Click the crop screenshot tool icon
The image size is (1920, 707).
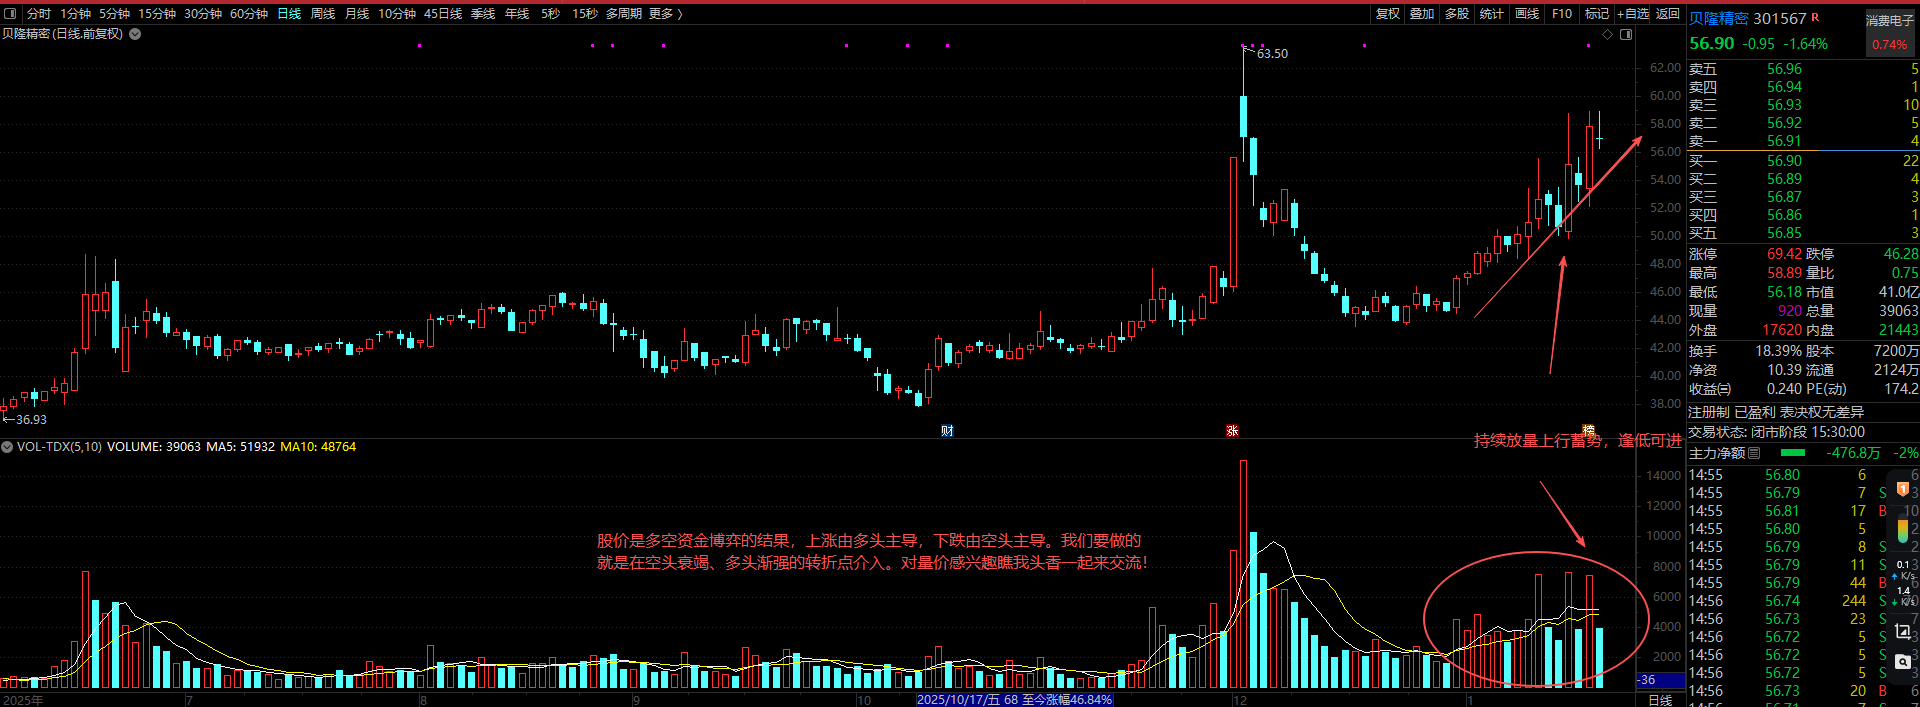click(1903, 631)
